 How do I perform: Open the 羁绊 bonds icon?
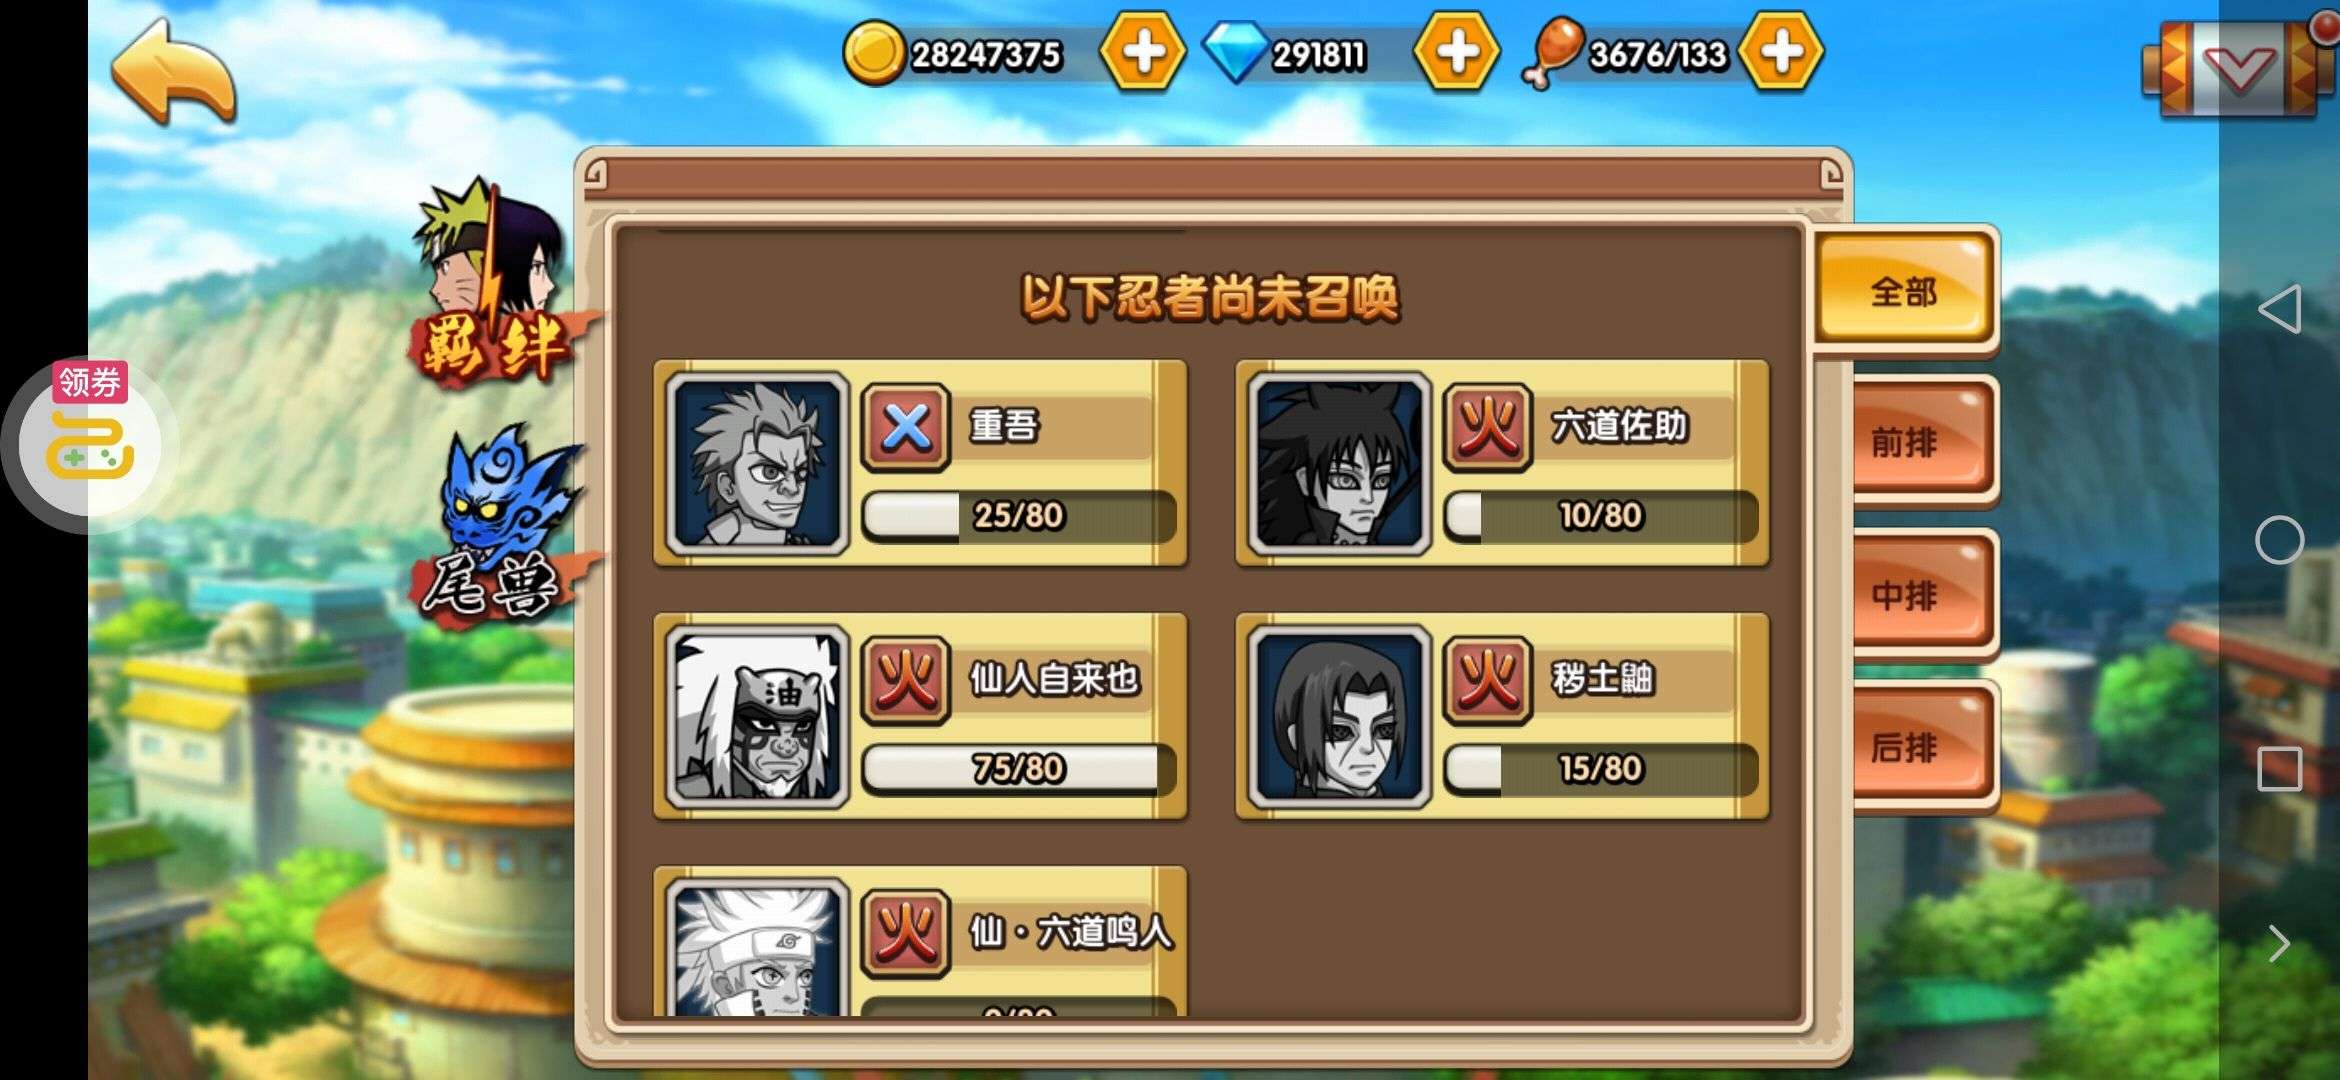tap(495, 283)
